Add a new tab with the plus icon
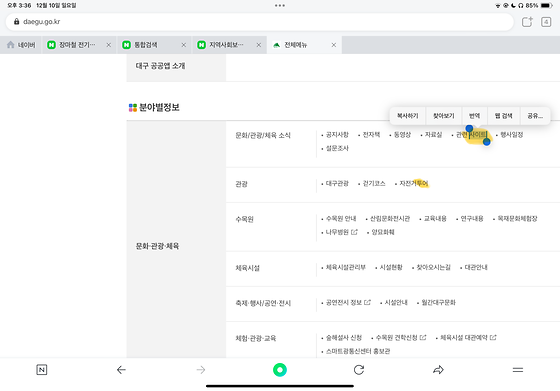This screenshot has width=560, height=391. tap(527, 22)
